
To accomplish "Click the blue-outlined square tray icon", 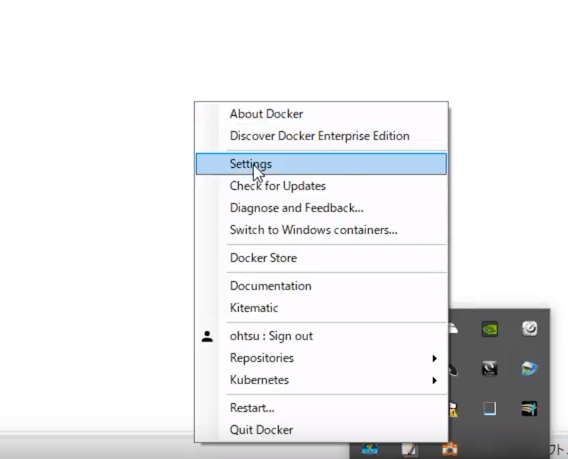I will coord(490,408).
